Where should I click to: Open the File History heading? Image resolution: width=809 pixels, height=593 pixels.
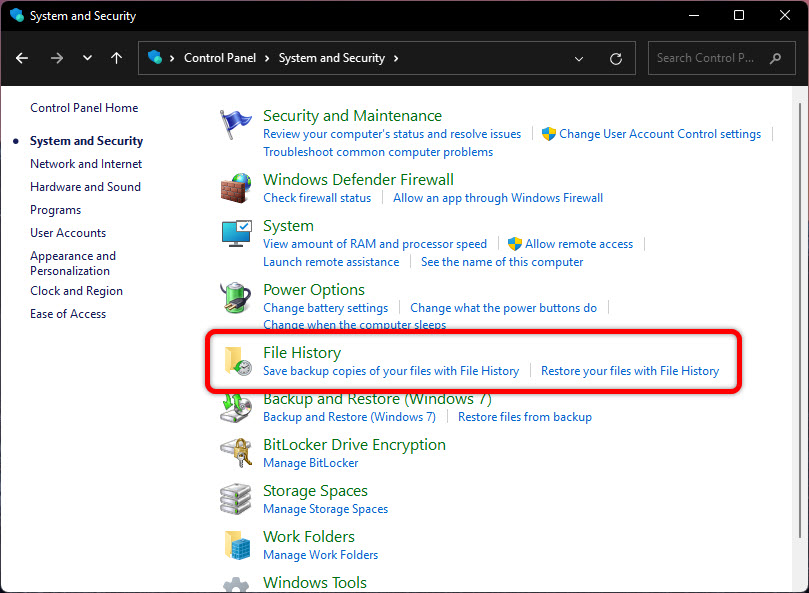302,352
